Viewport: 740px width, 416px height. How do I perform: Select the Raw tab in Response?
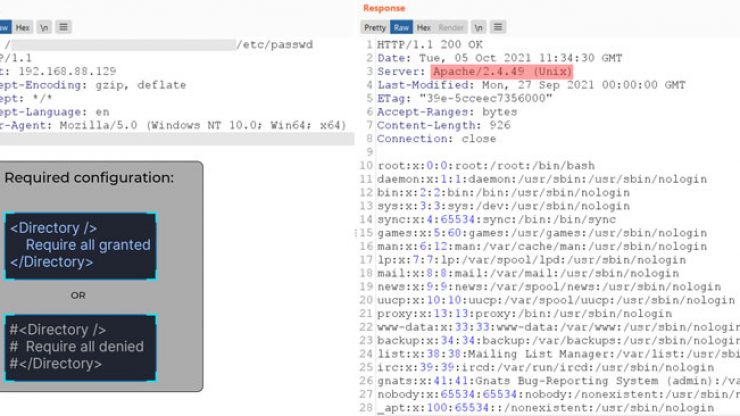tap(401, 27)
